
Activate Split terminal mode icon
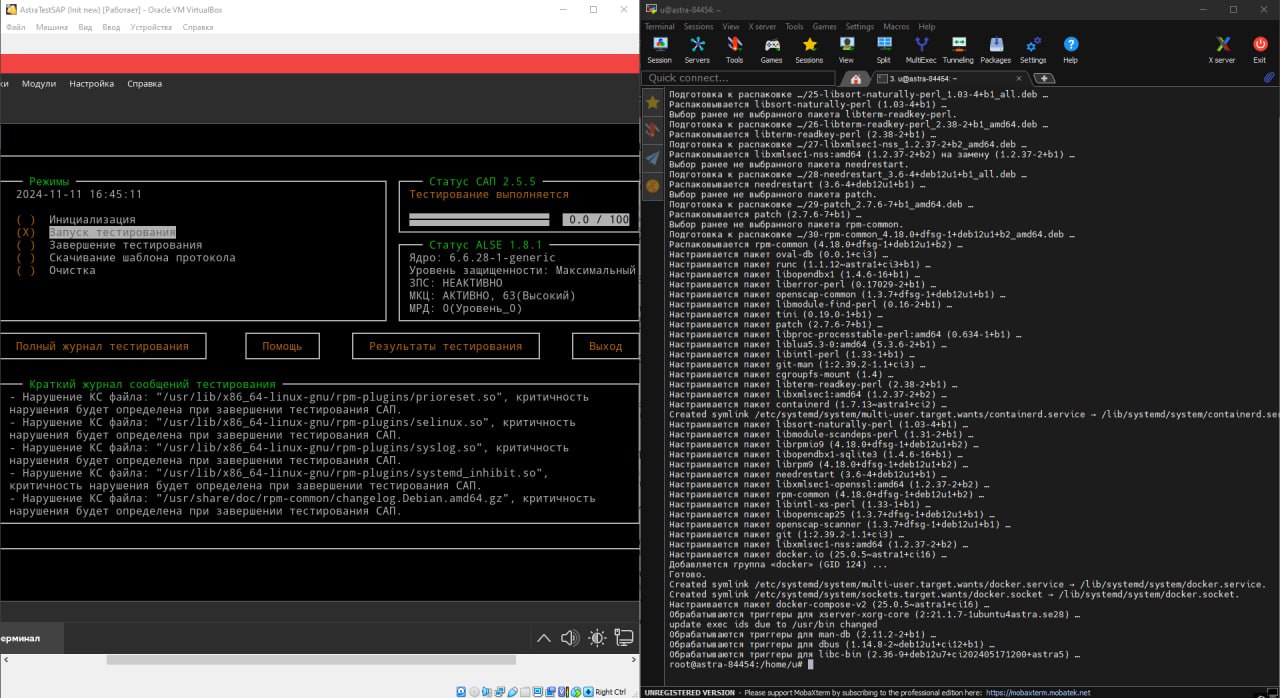click(x=883, y=50)
